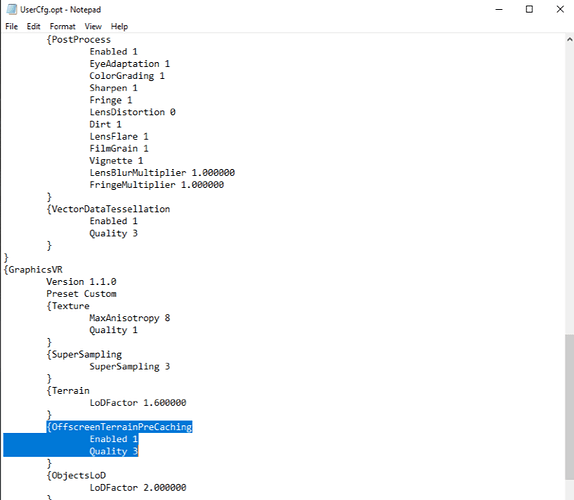Click the LensBlurMultiplier 1.000000 line

pos(162,173)
